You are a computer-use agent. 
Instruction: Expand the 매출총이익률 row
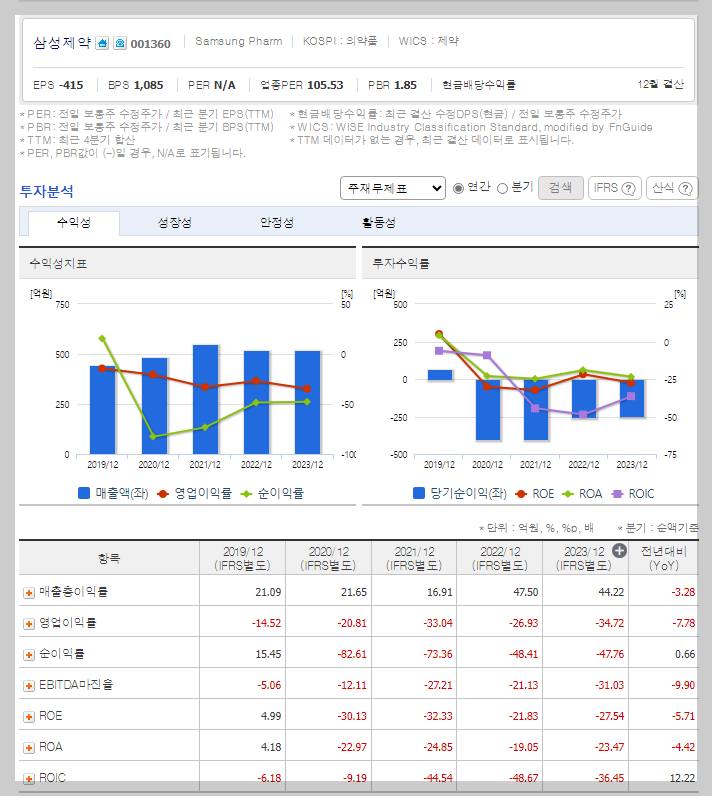(29, 593)
